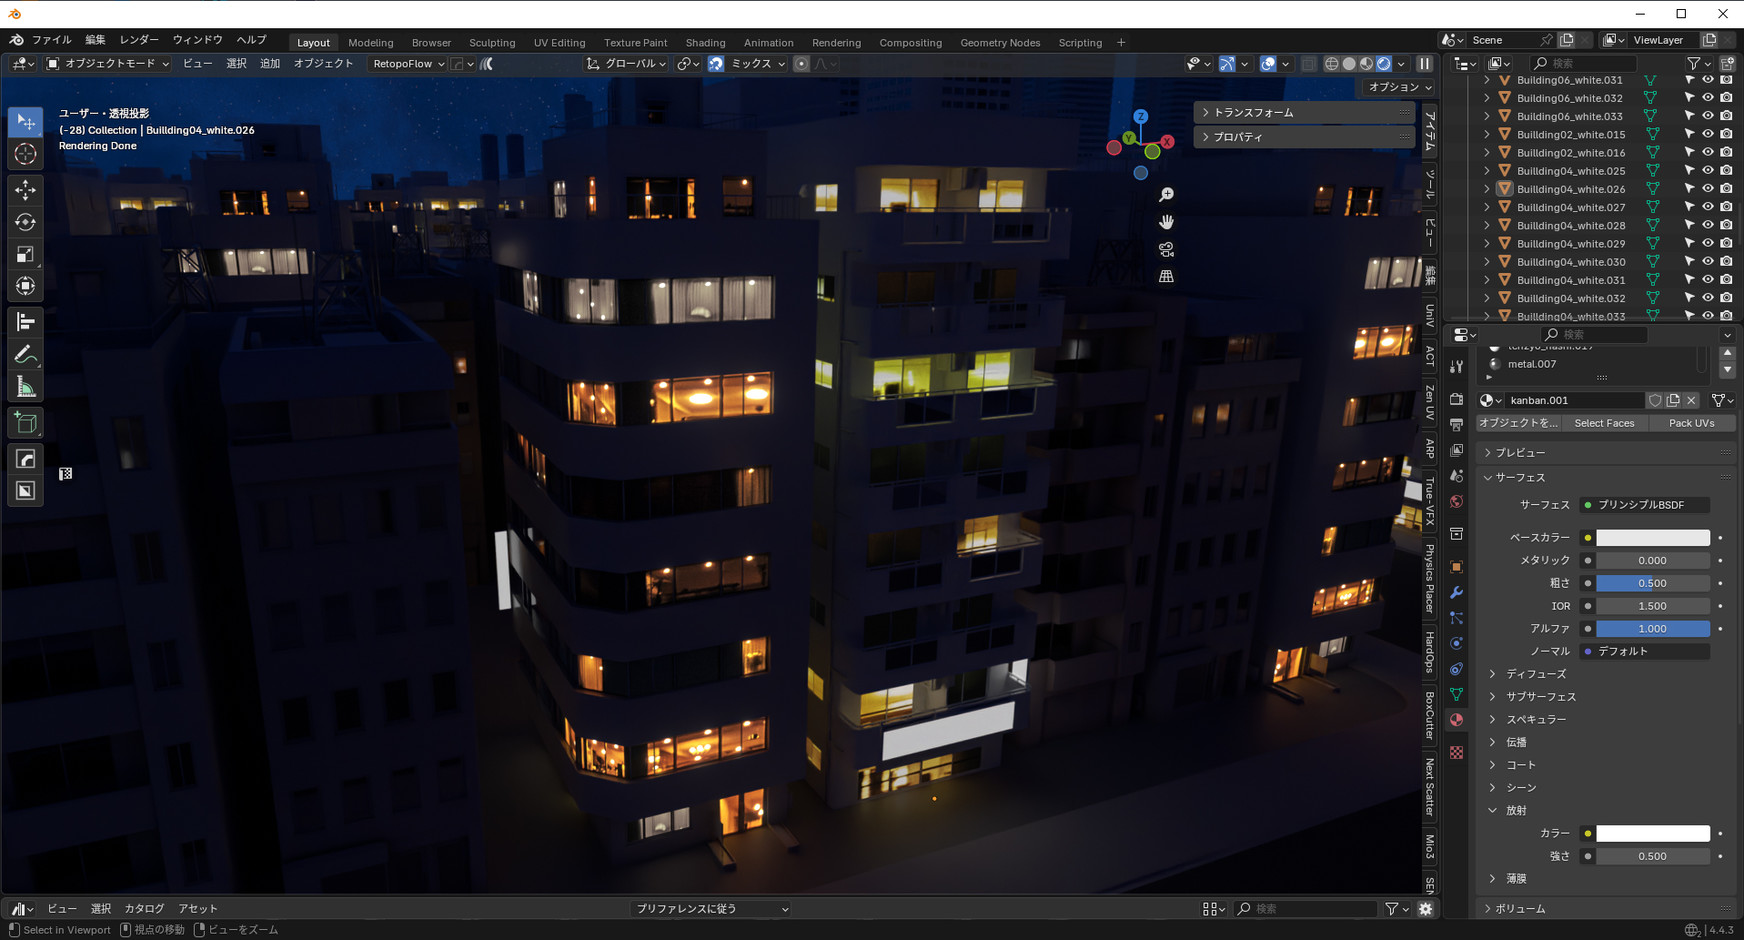
Task: Select the Scale tool
Action: (x=26, y=254)
